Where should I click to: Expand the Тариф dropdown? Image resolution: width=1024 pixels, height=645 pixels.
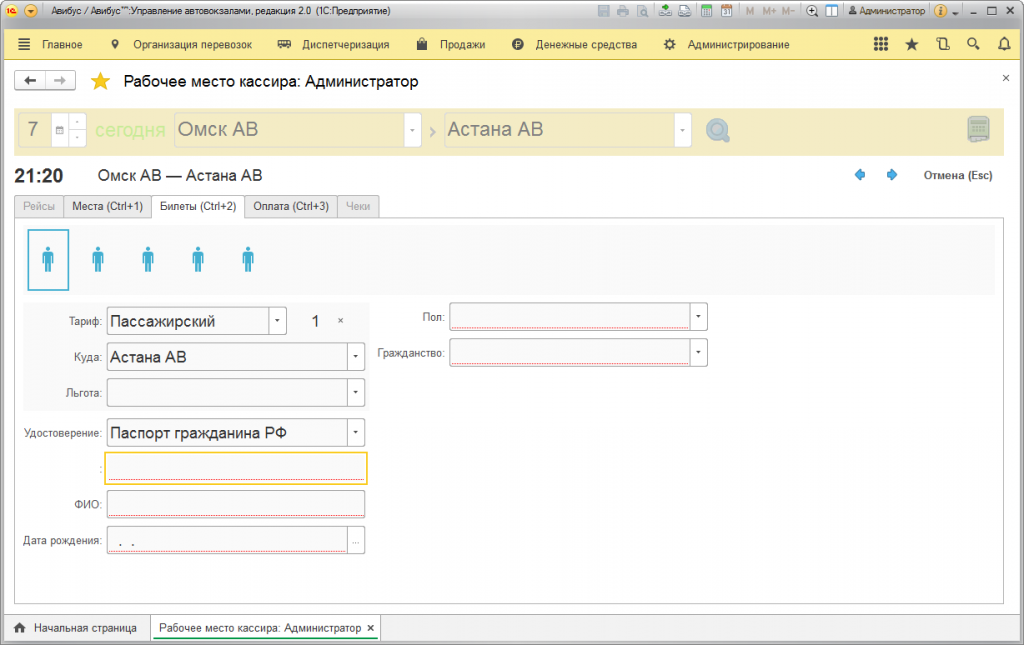pyautogui.click(x=277, y=321)
